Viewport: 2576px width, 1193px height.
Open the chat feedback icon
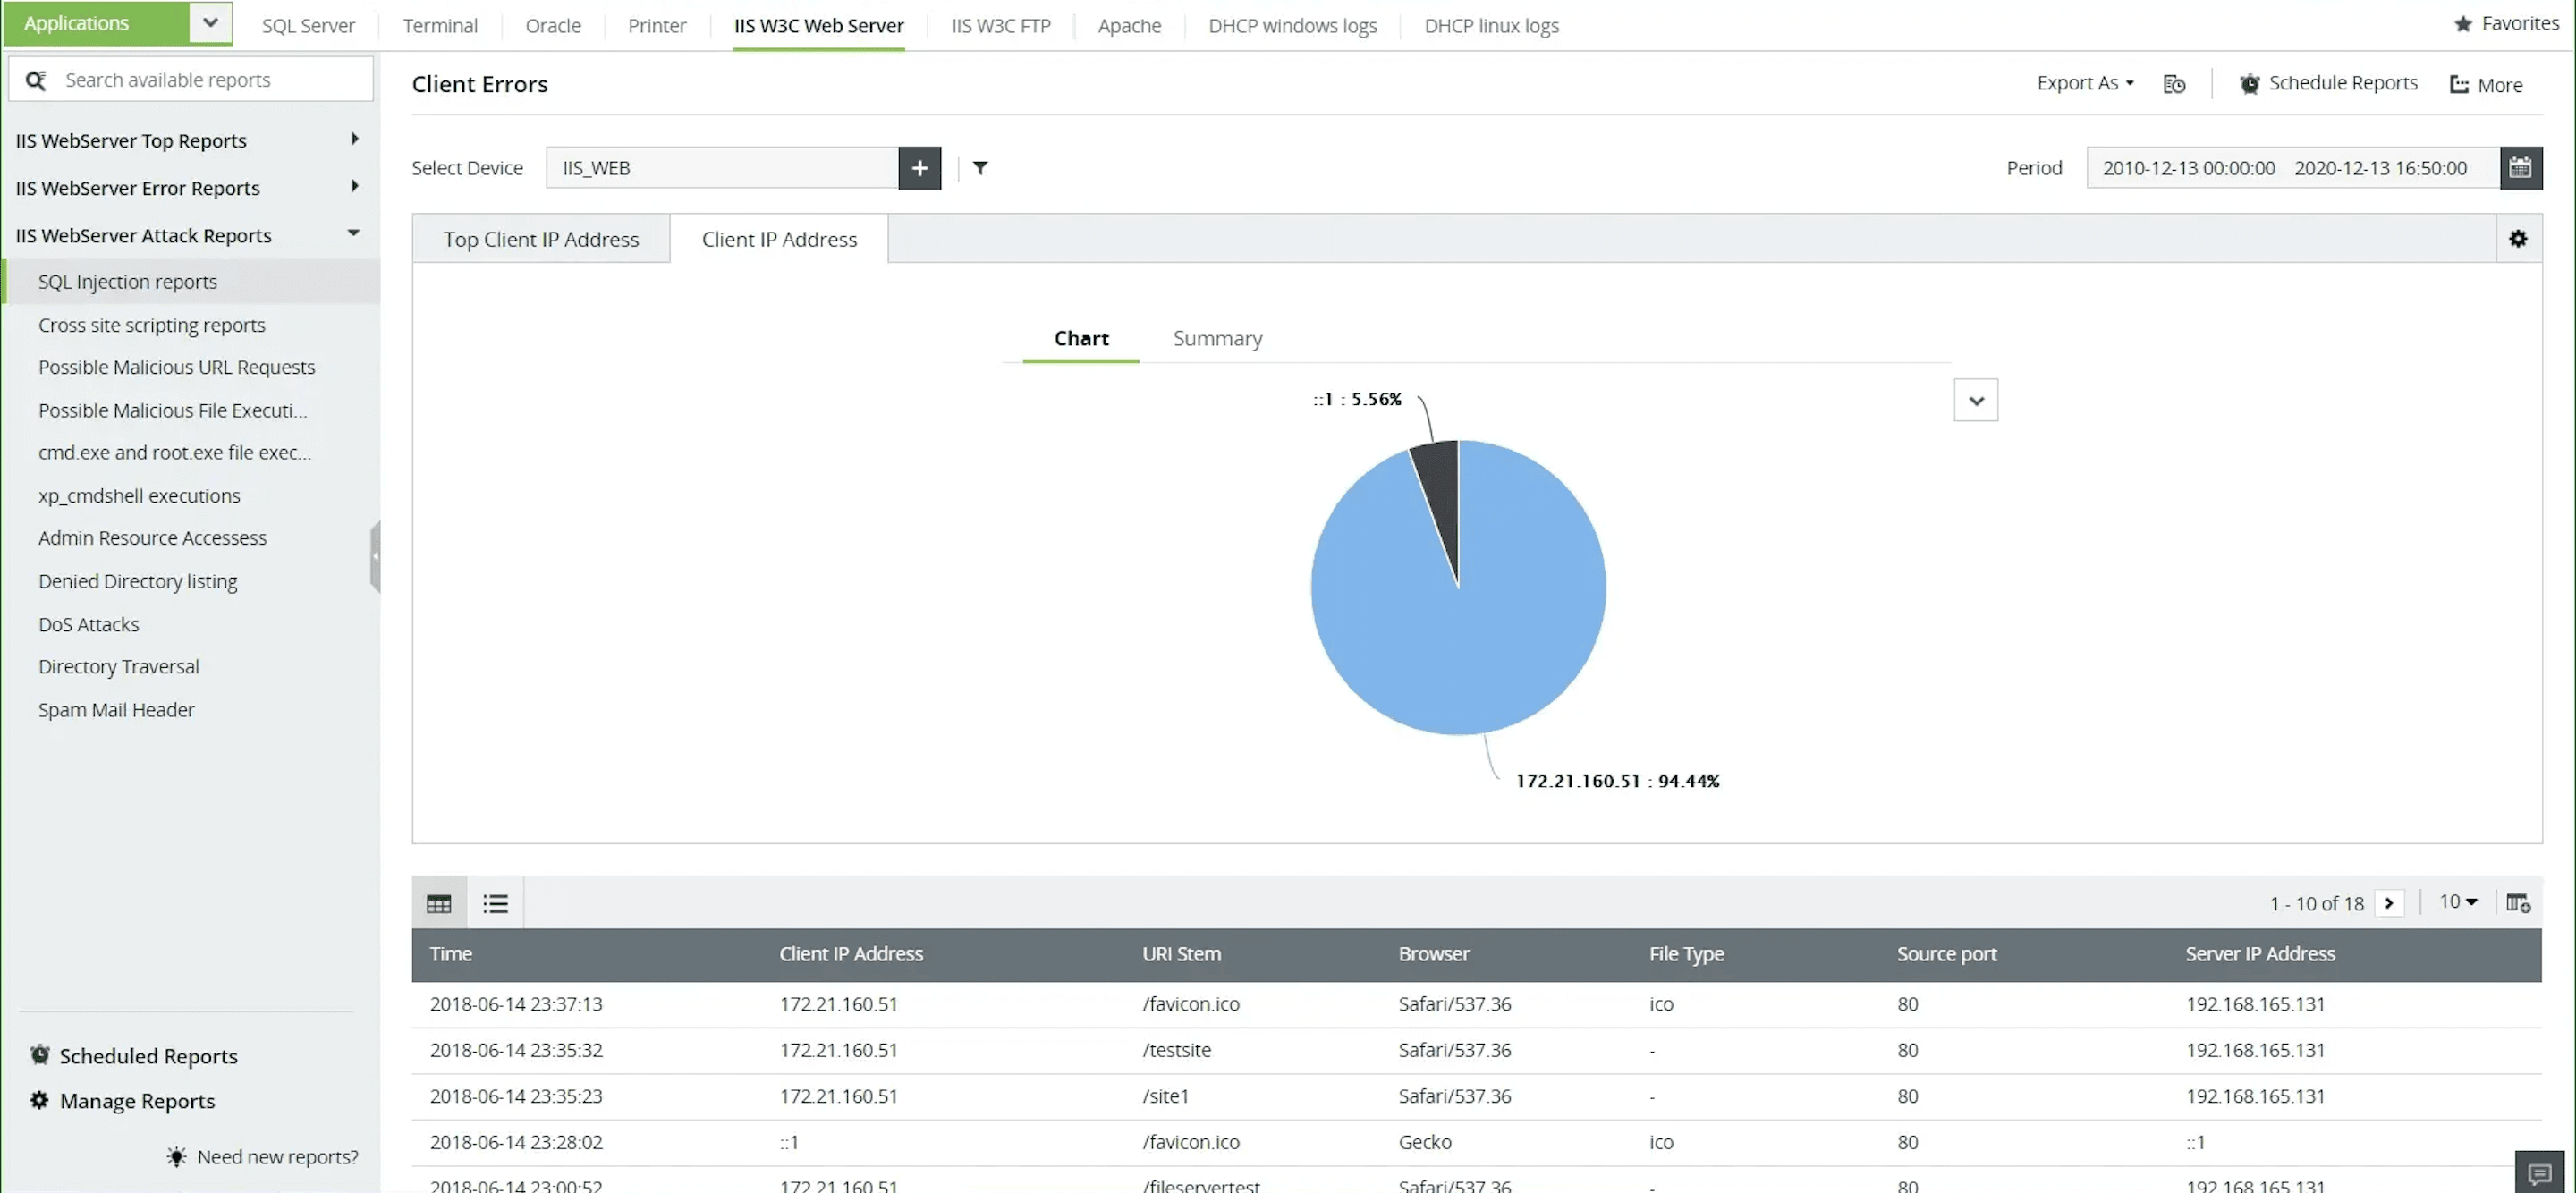2539,1173
